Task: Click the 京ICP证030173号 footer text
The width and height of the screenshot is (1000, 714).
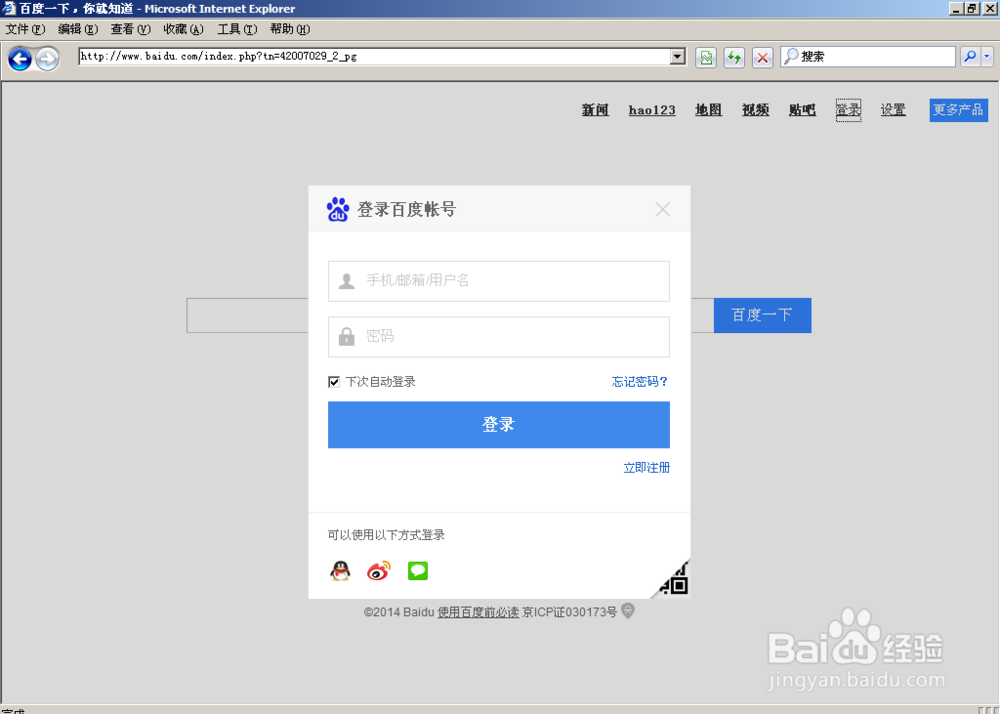Action: (570, 613)
